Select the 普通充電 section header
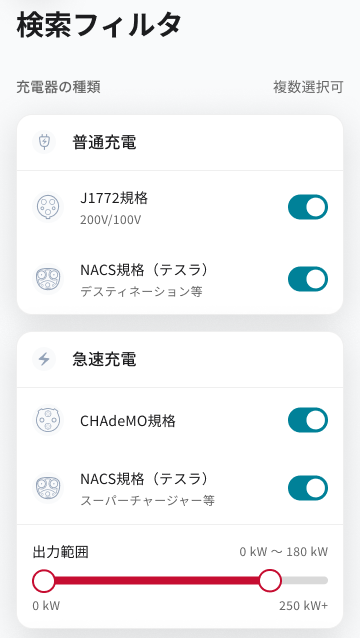 click(x=180, y=142)
